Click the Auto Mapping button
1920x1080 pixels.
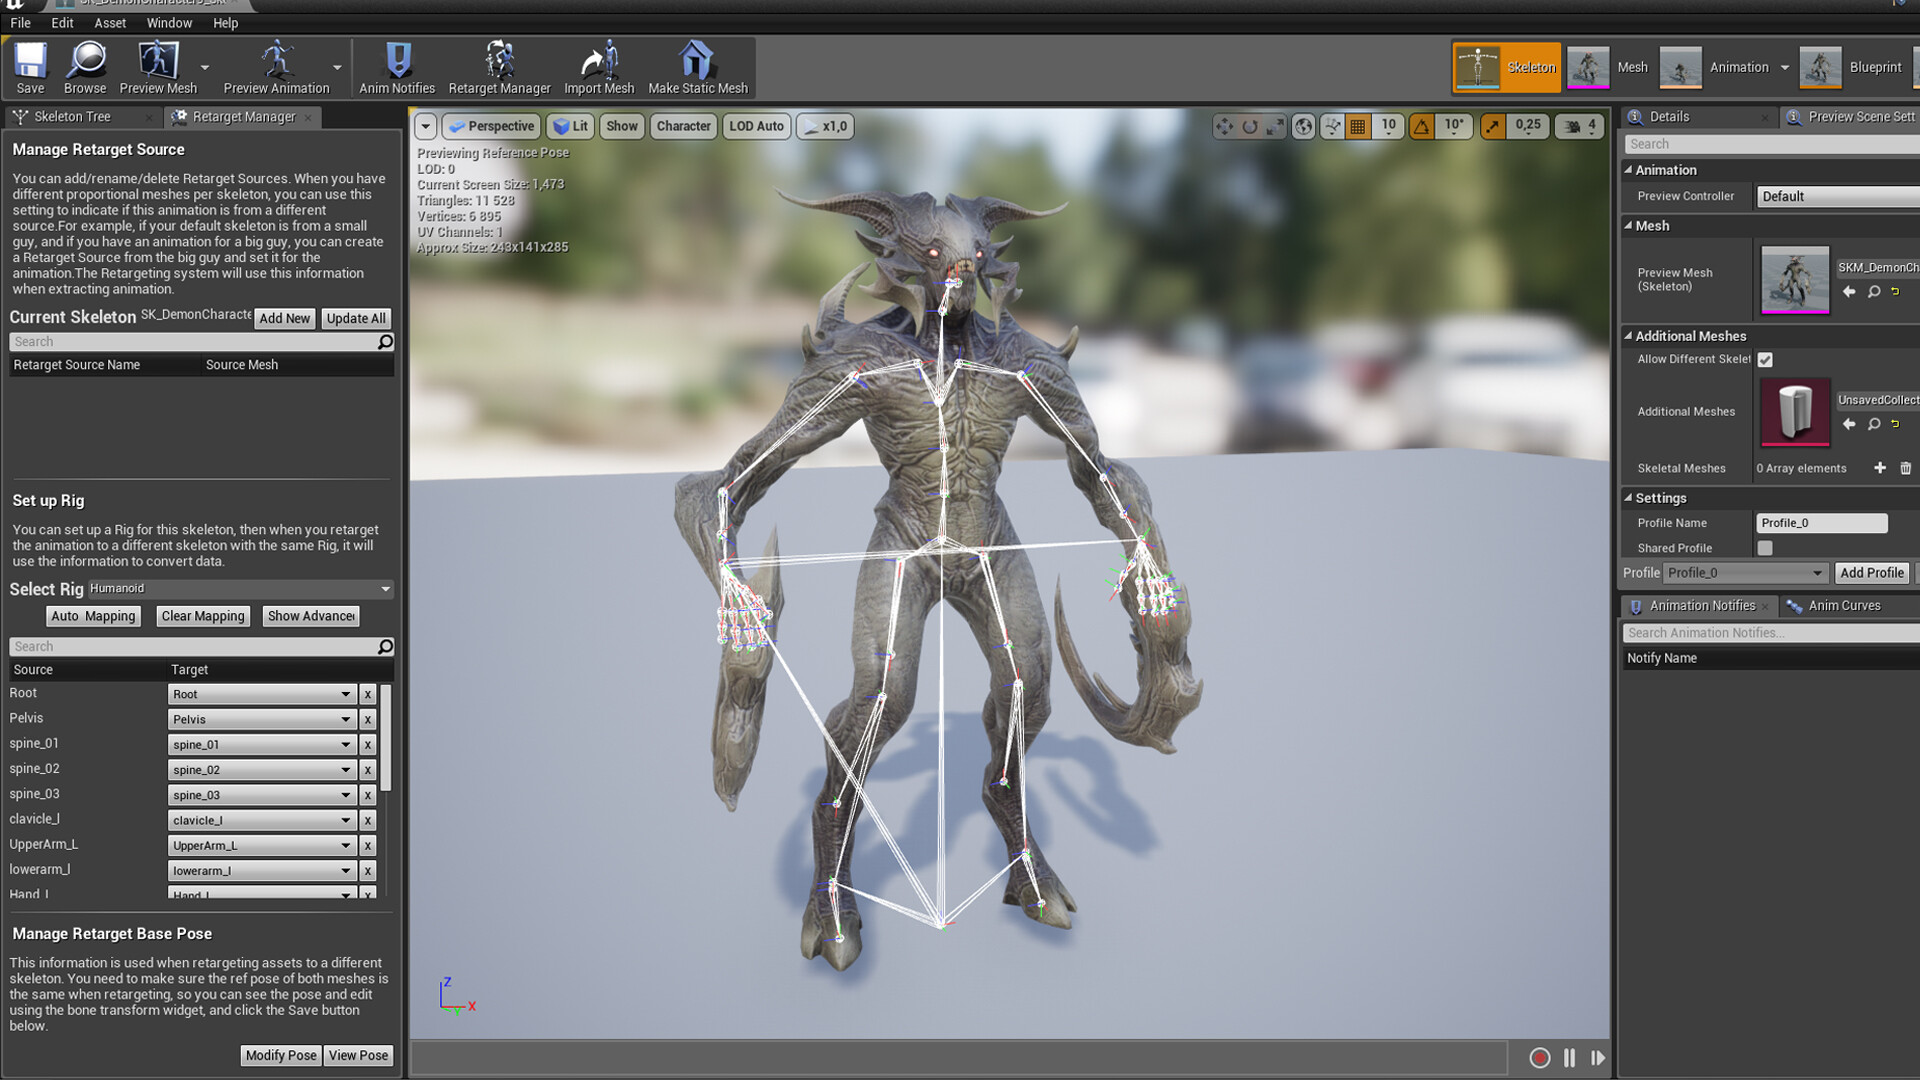[x=93, y=616]
